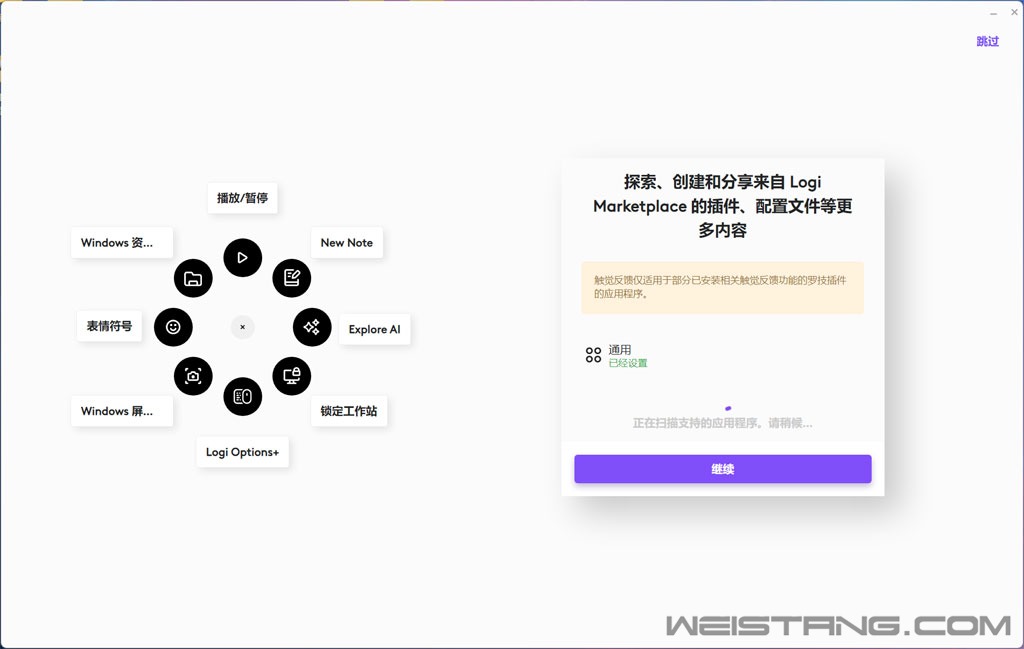Click the Logi Options+ label
The image size is (1024, 649).
coord(242,452)
